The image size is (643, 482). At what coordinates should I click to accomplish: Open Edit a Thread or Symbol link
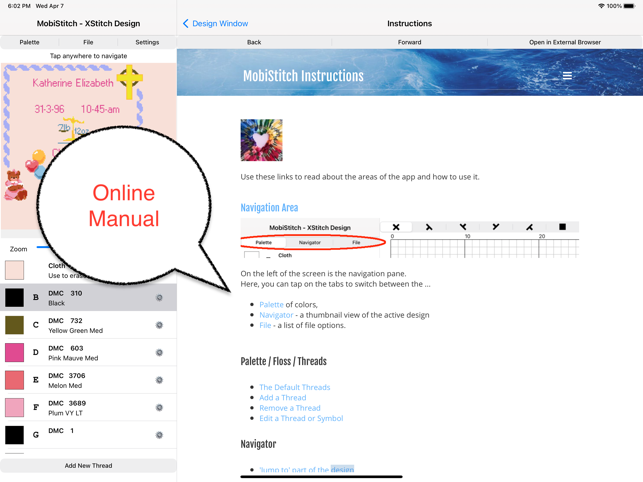pyautogui.click(x=301, y=418)
